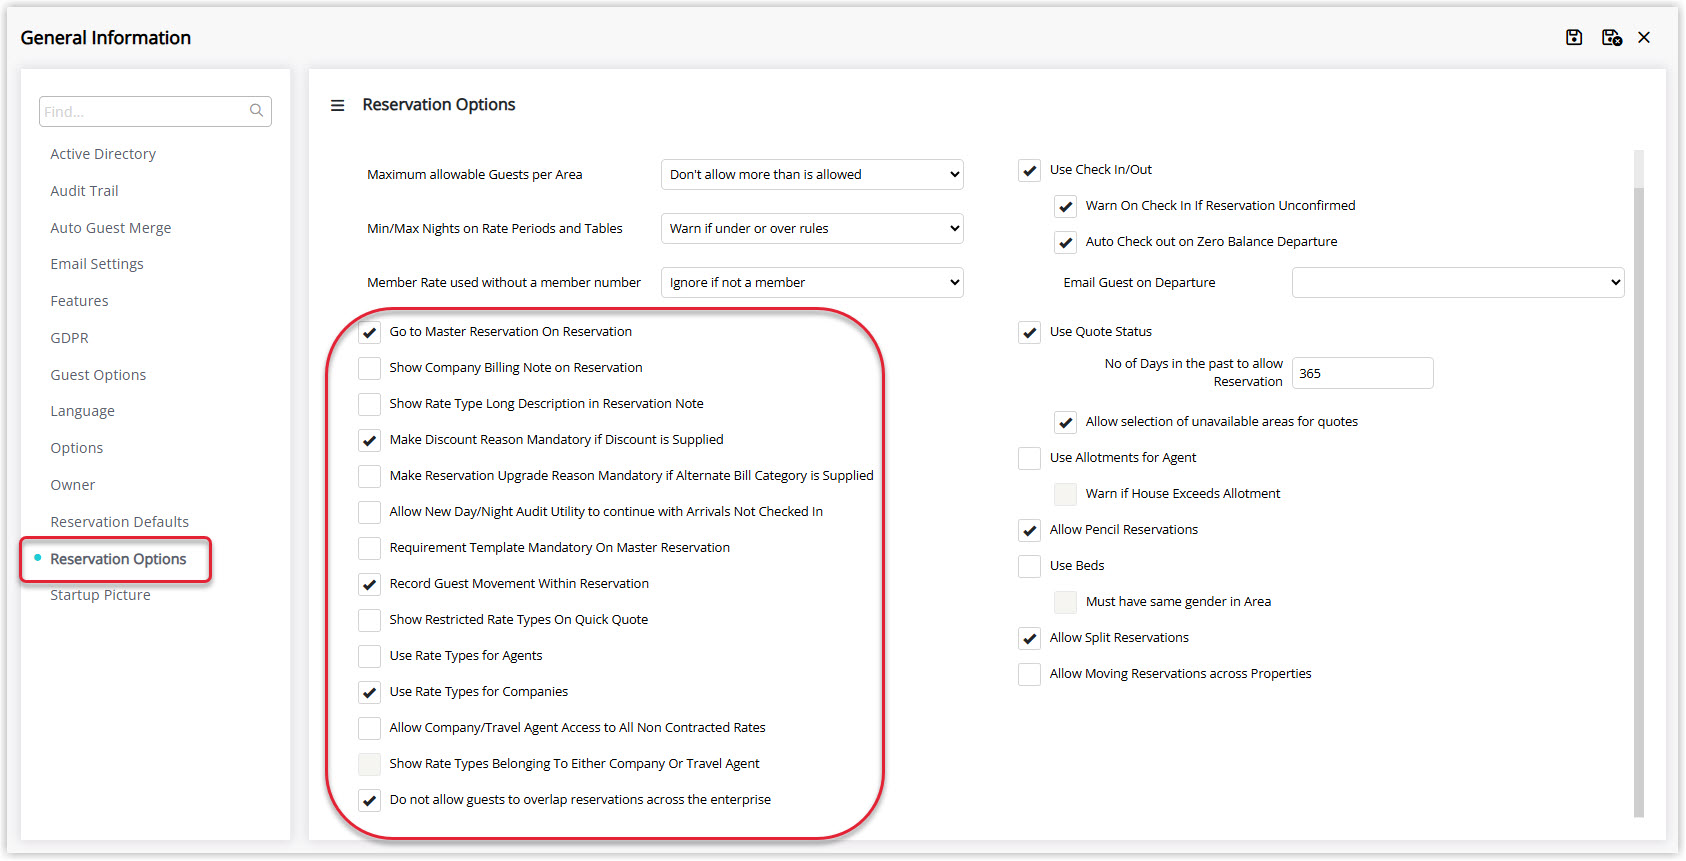Enable Use Rate Types for Agents

point(370,656)
